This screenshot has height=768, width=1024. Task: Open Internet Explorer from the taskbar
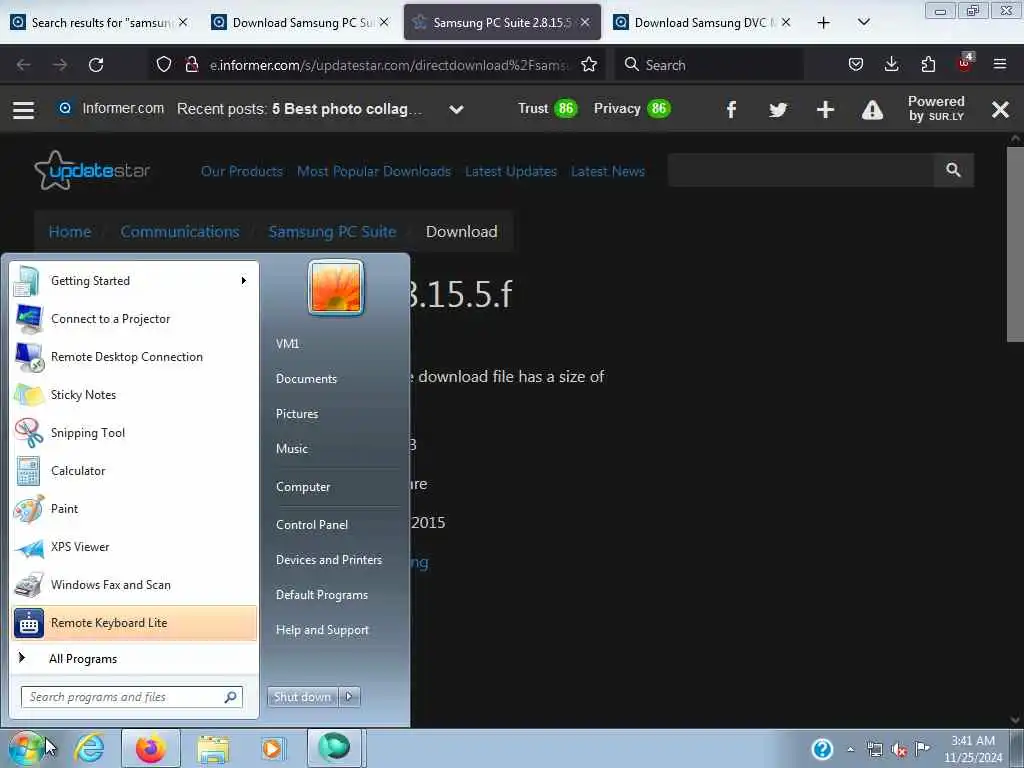(89, 748)
